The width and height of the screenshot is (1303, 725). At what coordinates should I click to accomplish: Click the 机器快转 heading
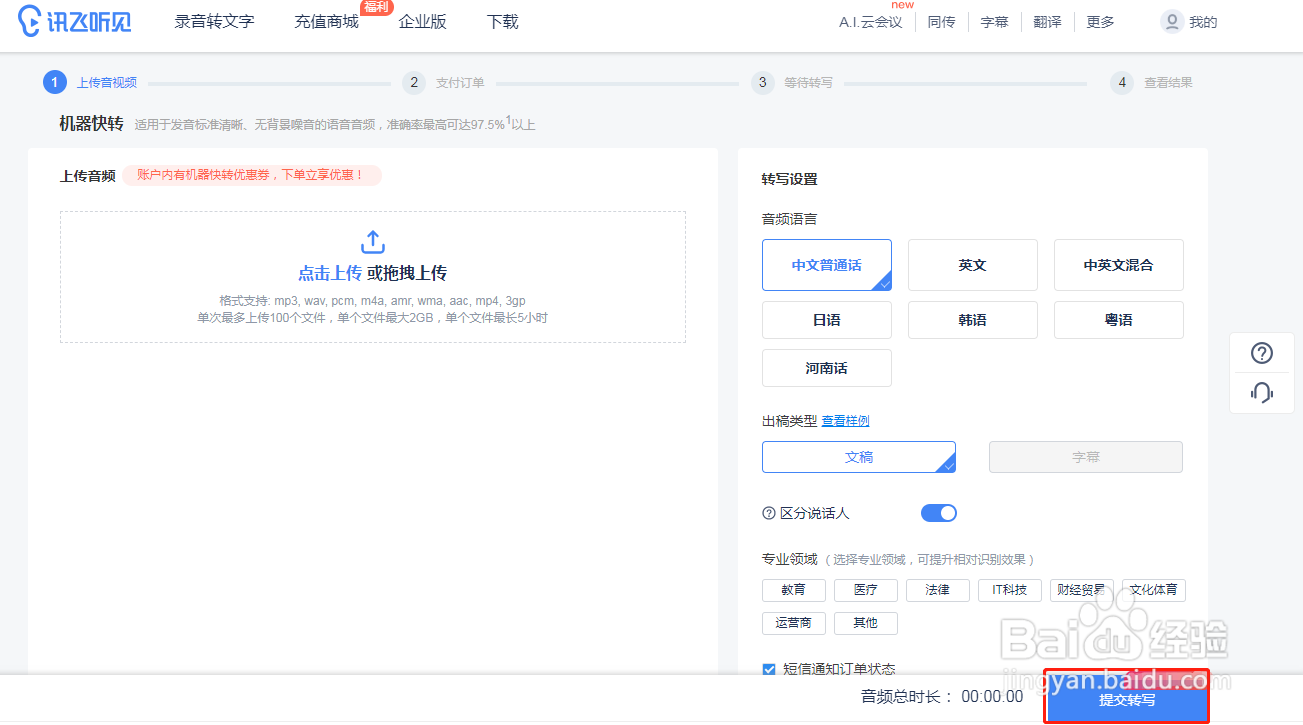(91, 124)
